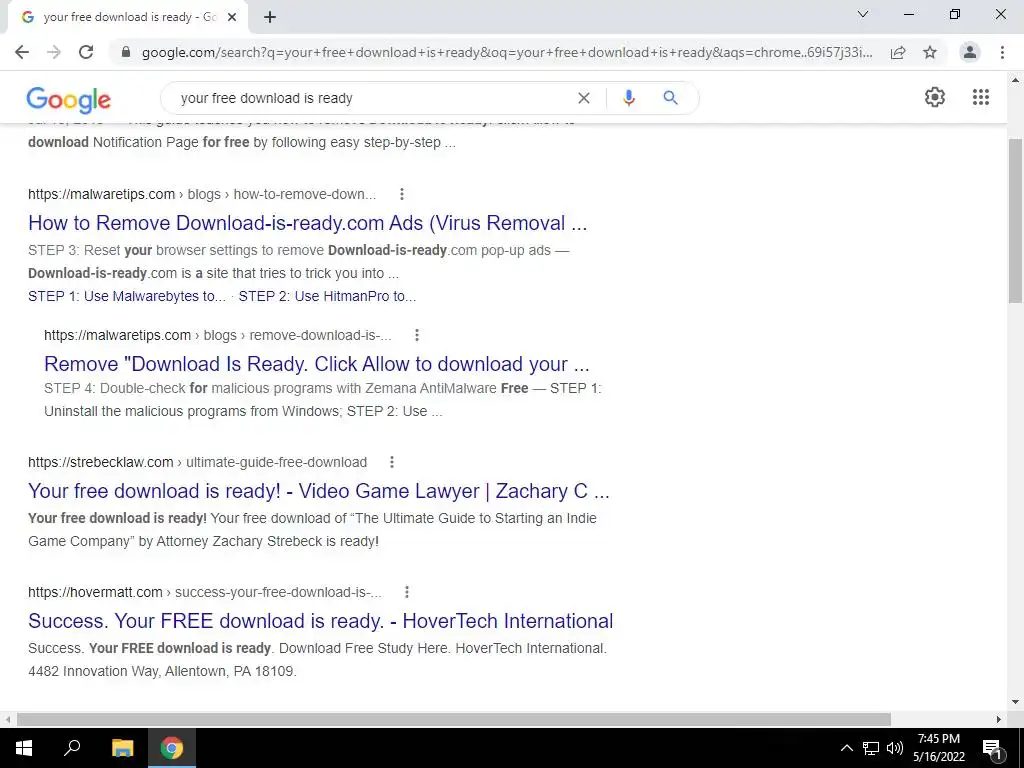Screen dimensions: 1024x768
Task: Open the Chrome profile avatar menu
Action: pyautogui.click(x=970, y=52)
